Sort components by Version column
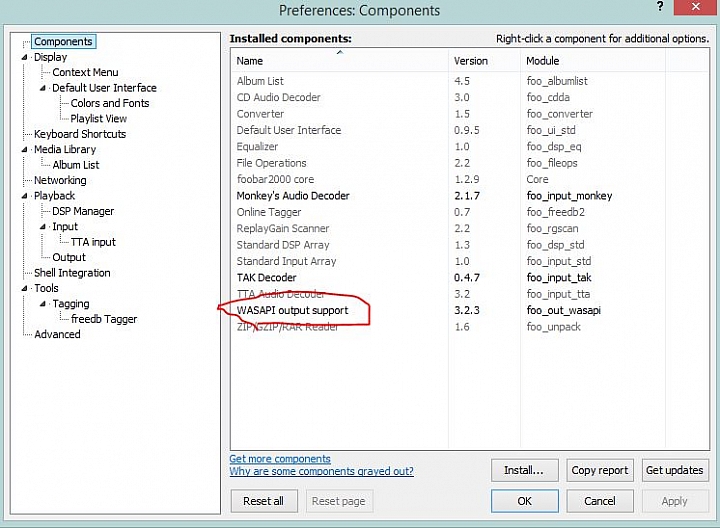The image size is (720, 528). (x=484, y=61)
